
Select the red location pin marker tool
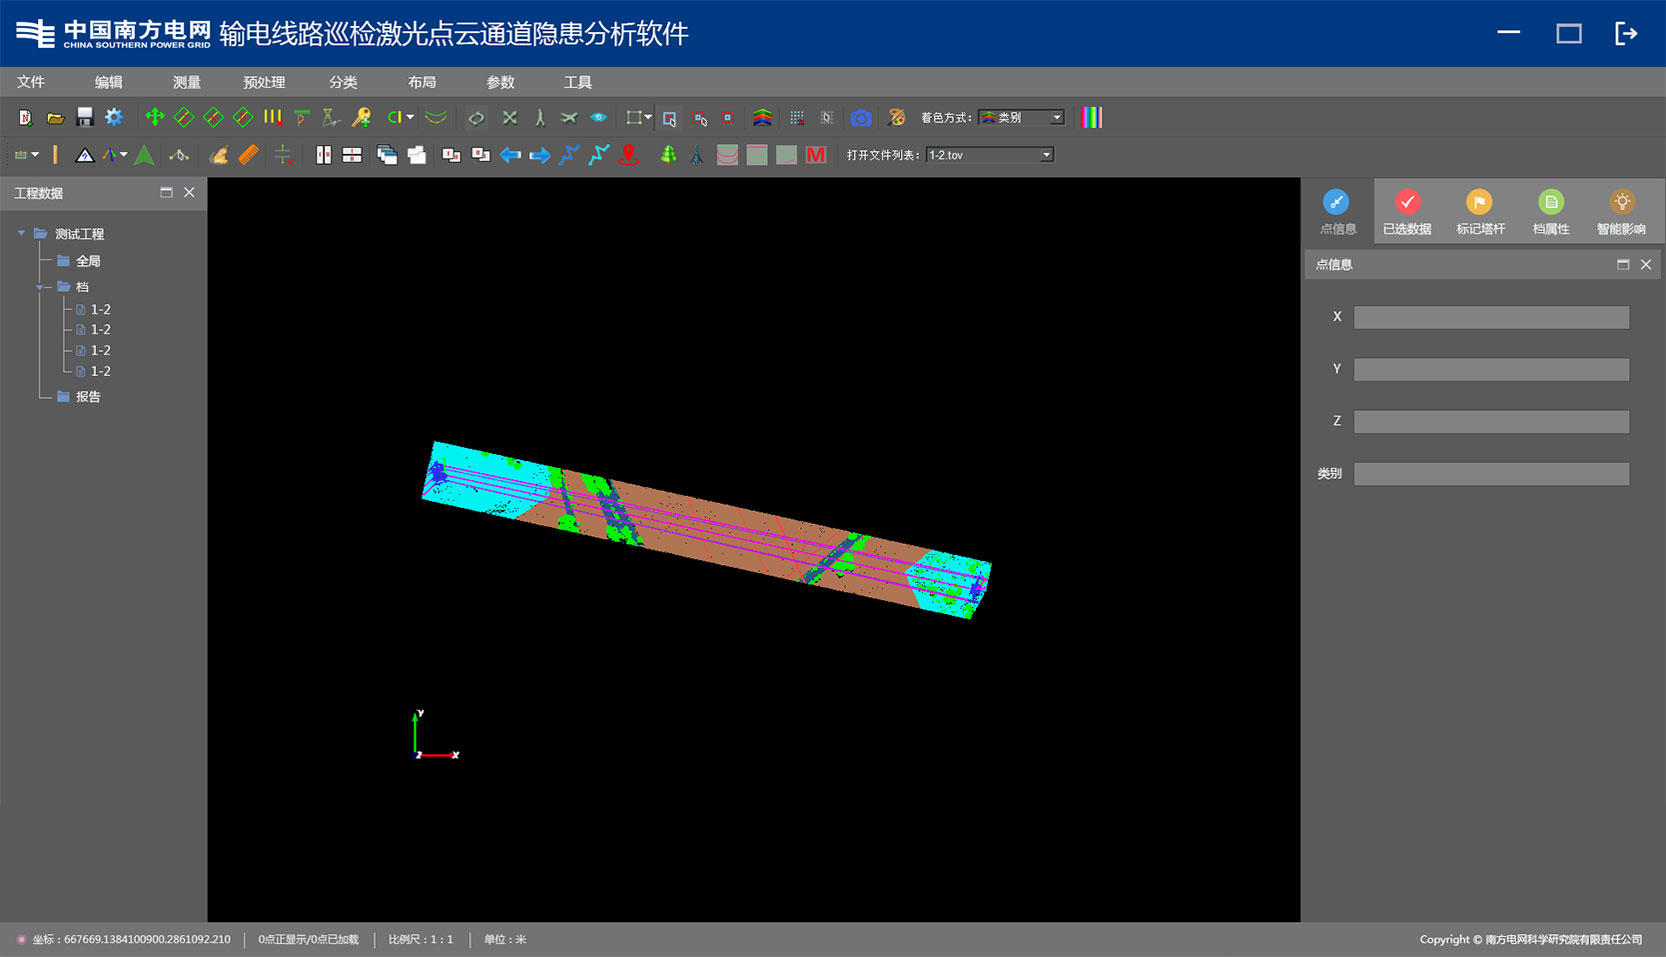tap(628, 155)
